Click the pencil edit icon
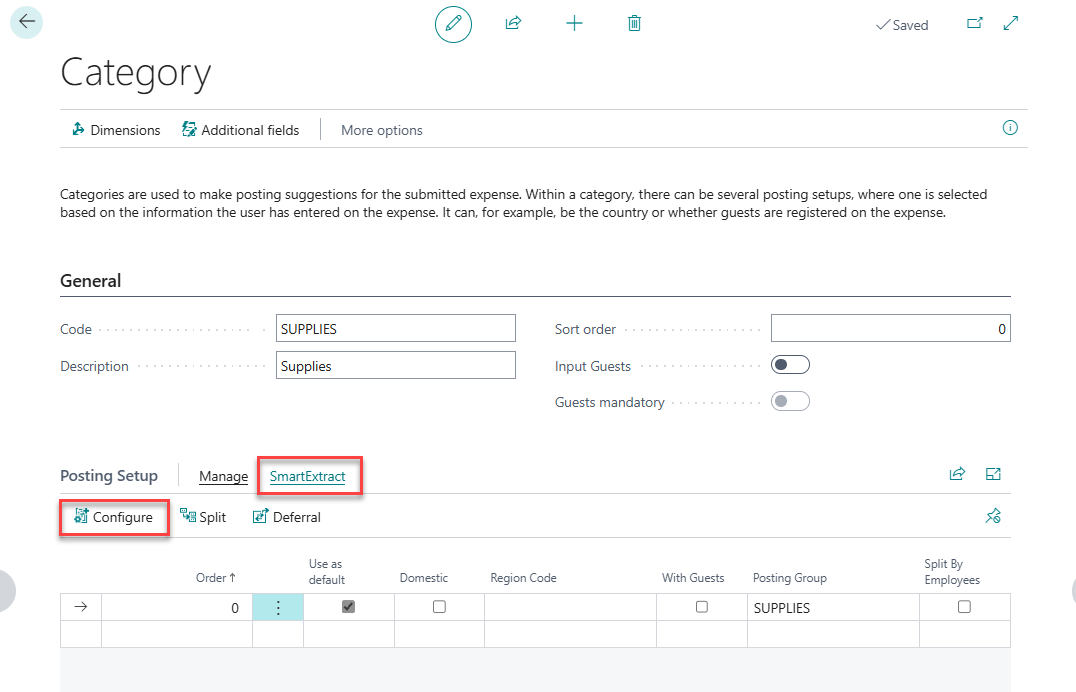1076x692 pixels. coord(453,23)
